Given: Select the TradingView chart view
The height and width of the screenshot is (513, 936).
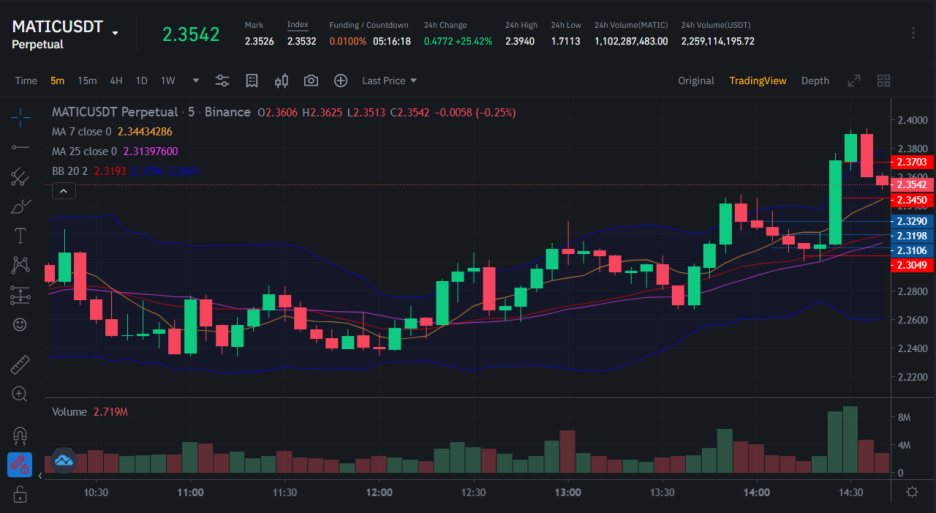Looking at the screenshot, I should [x=758, y=81].
